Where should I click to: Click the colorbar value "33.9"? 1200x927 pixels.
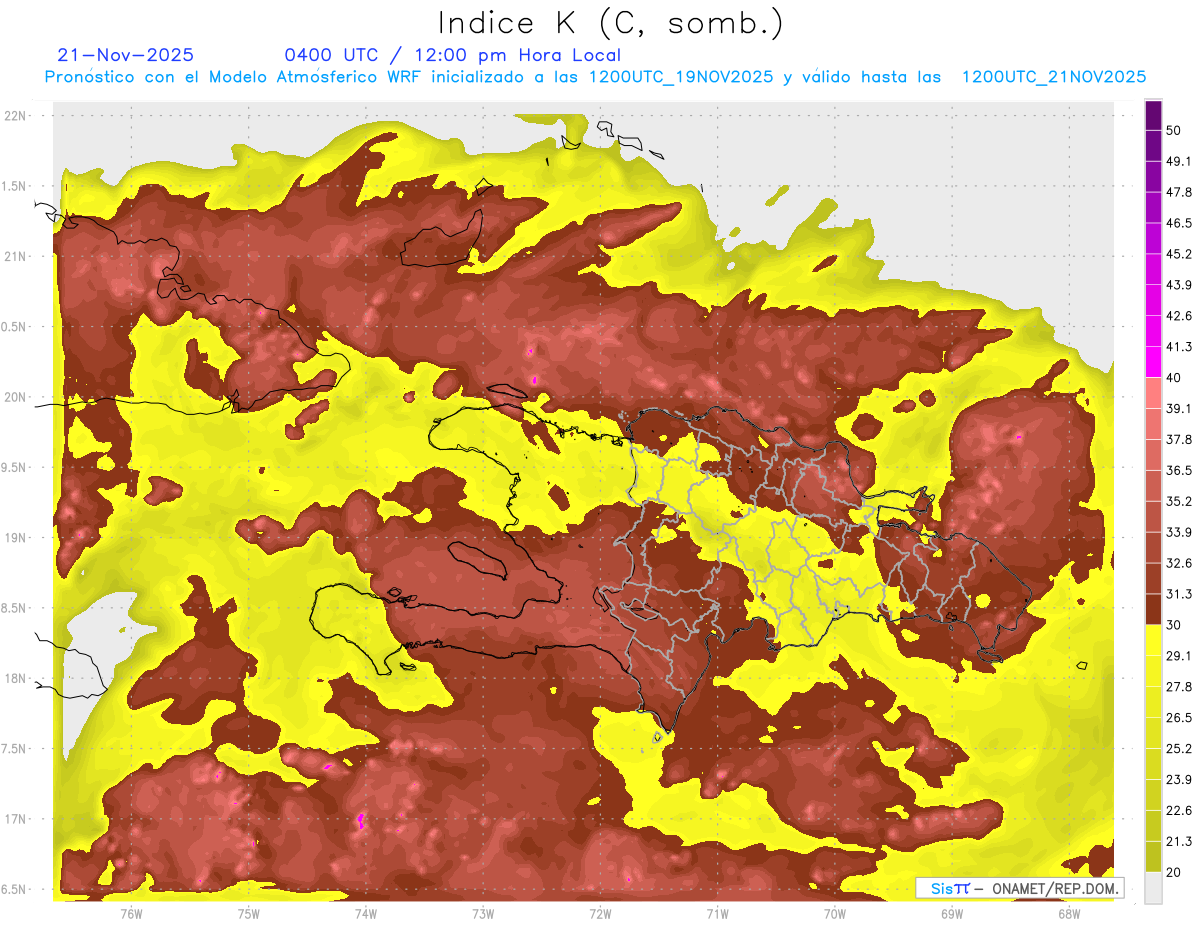[1179, 532]
